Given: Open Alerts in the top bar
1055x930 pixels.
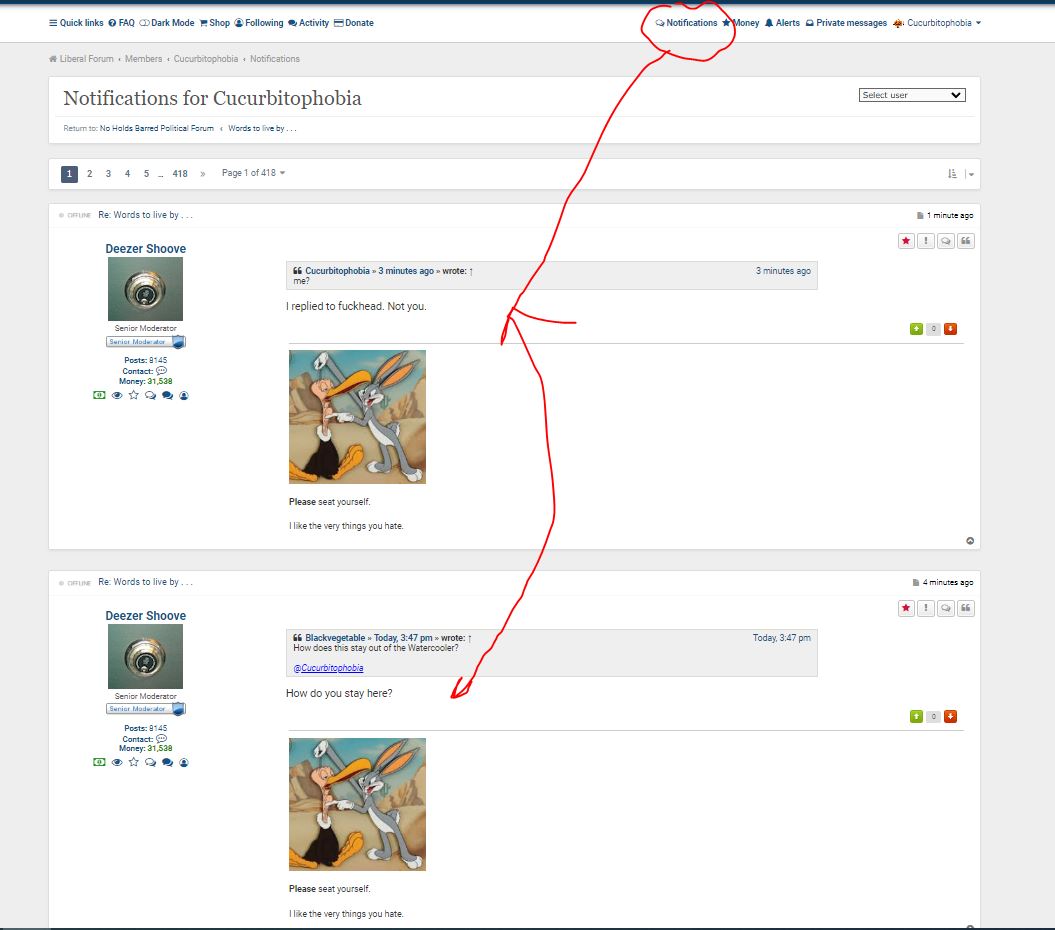Looking at the screenshot, I should tap(783, 23).
